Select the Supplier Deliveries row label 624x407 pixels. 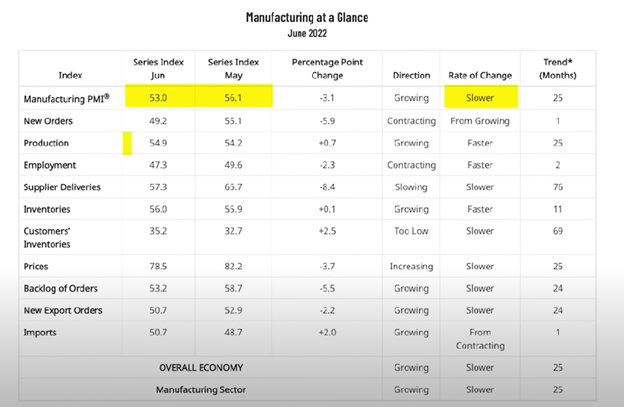point(62,187)
